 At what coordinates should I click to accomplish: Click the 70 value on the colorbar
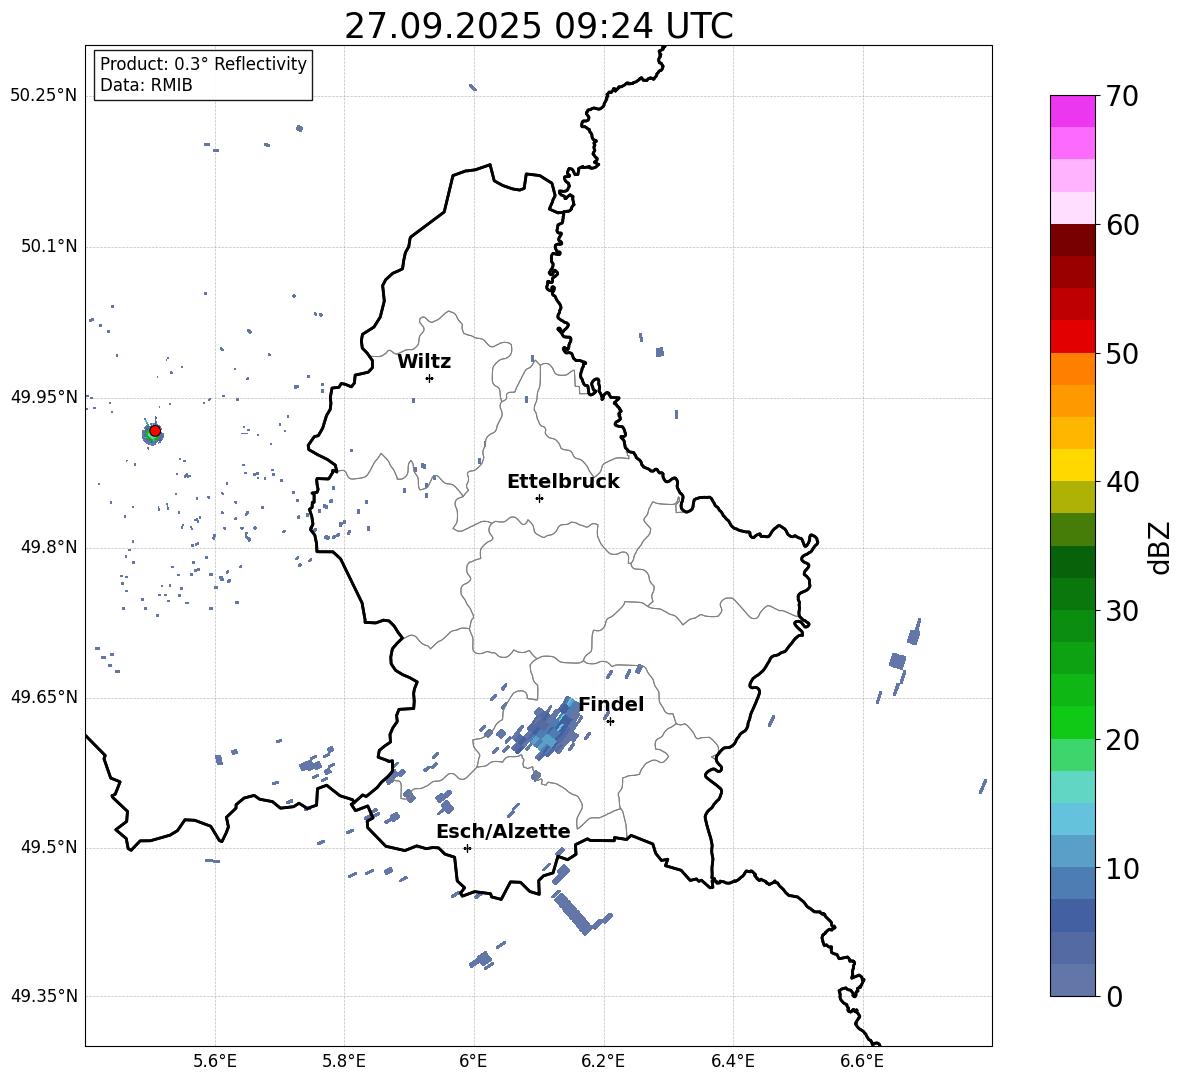coord(1122,97)
